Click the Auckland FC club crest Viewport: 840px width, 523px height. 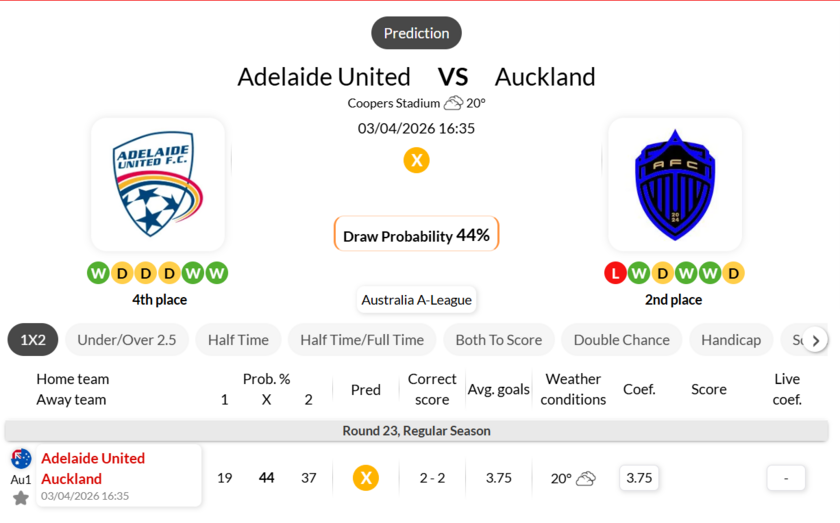[x=675, y=184]
